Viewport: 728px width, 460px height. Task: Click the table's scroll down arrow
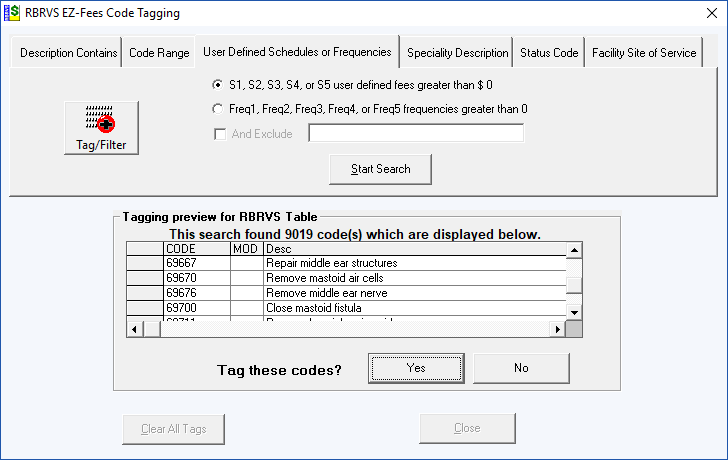tap(574, 312)
